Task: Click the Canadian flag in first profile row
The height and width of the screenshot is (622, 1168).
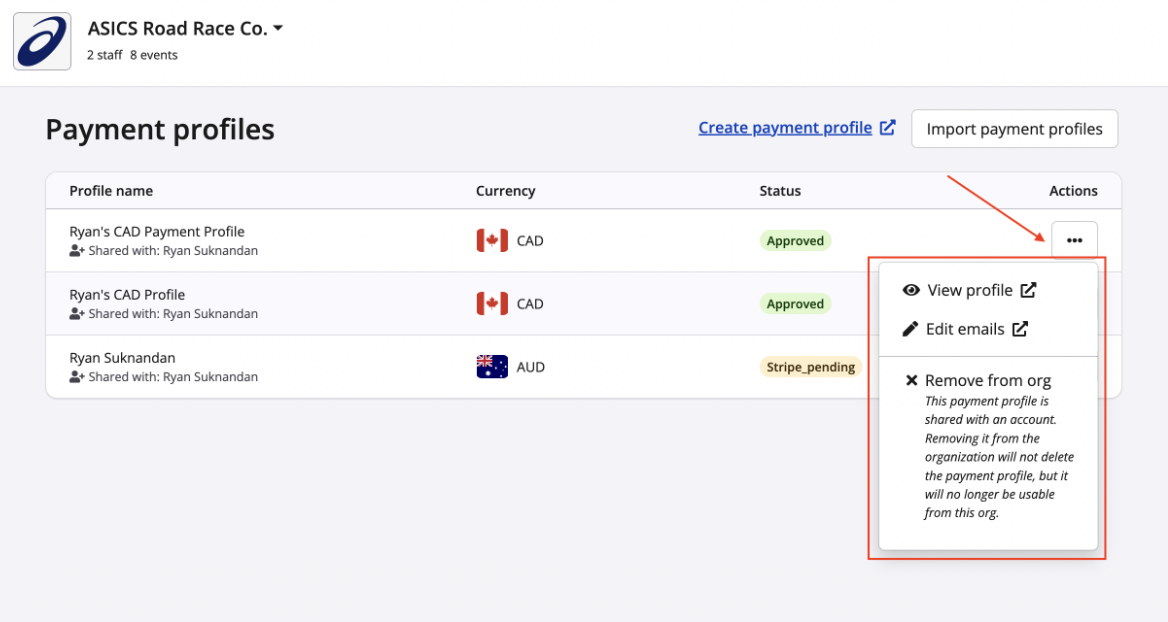Action: [492, 241]
